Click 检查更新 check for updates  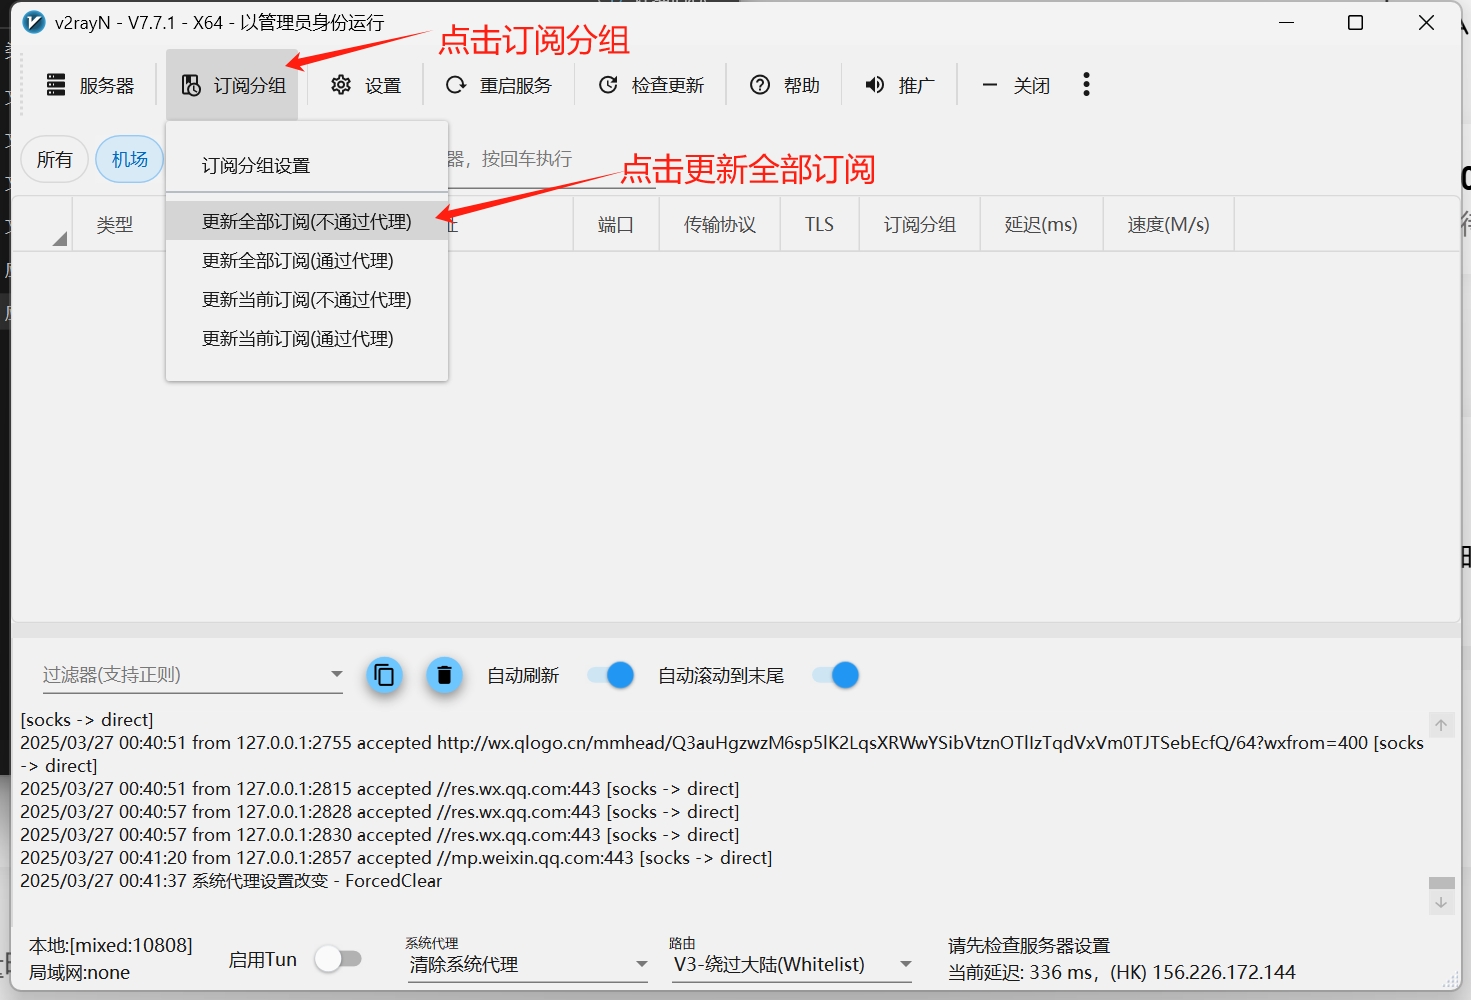[x=651, y=85]
